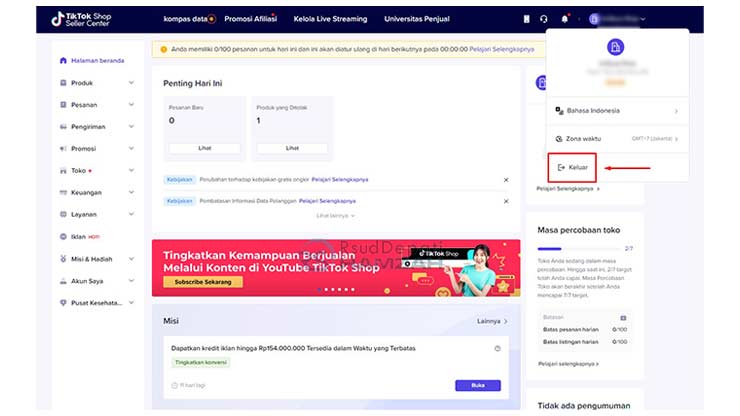Open Pelajari Selengkapnya in the top alert
This screenshot has width=740, height=416.
502,49
